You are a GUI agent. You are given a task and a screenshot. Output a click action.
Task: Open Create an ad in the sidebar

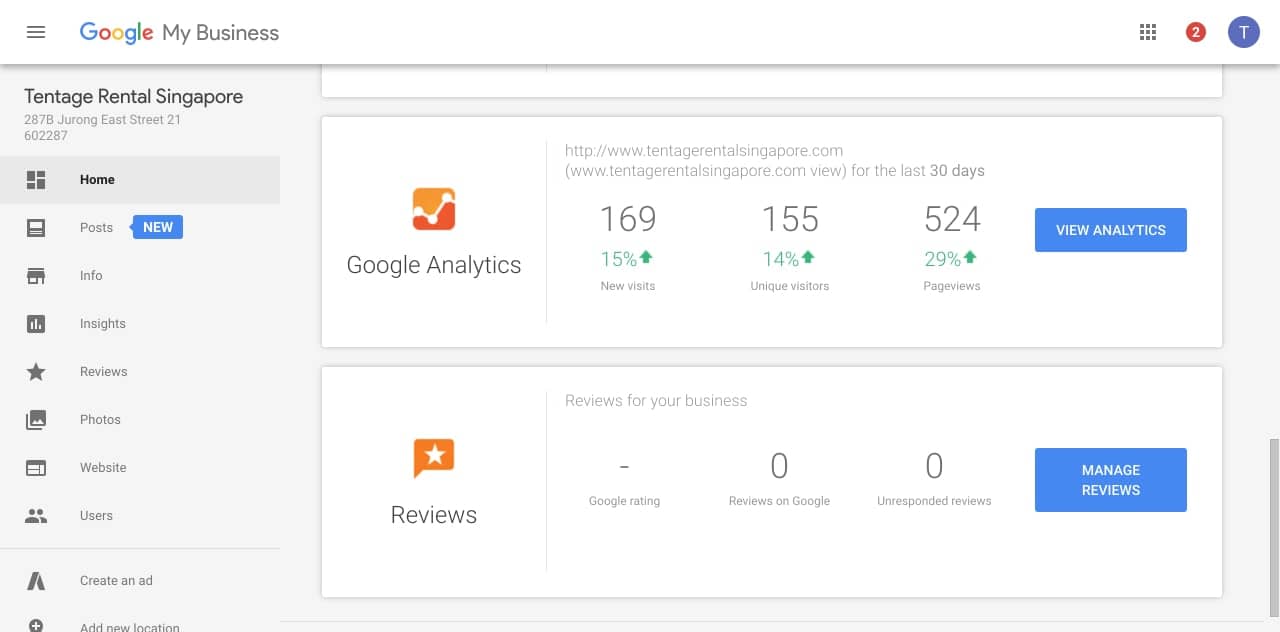click(140, 580)
